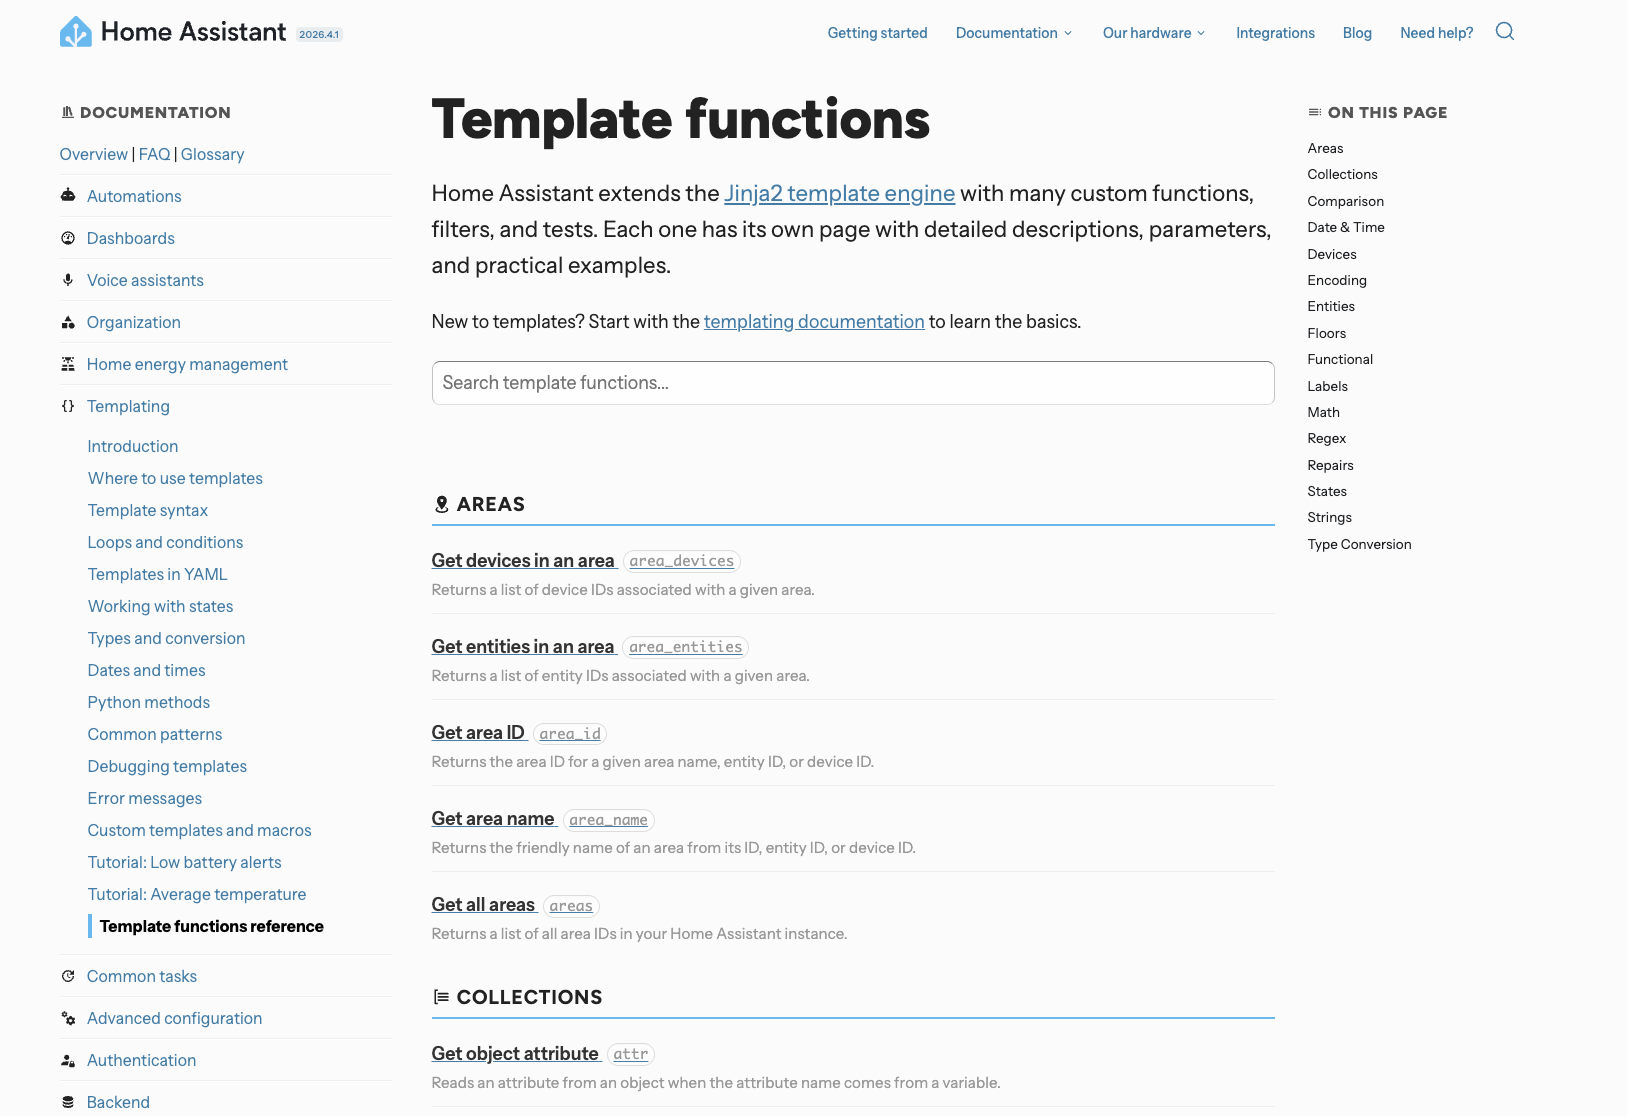This screenshot has width=1627, height=1116.
Task: Open the Integrations nav item
Action: (x=1275, y=33)
